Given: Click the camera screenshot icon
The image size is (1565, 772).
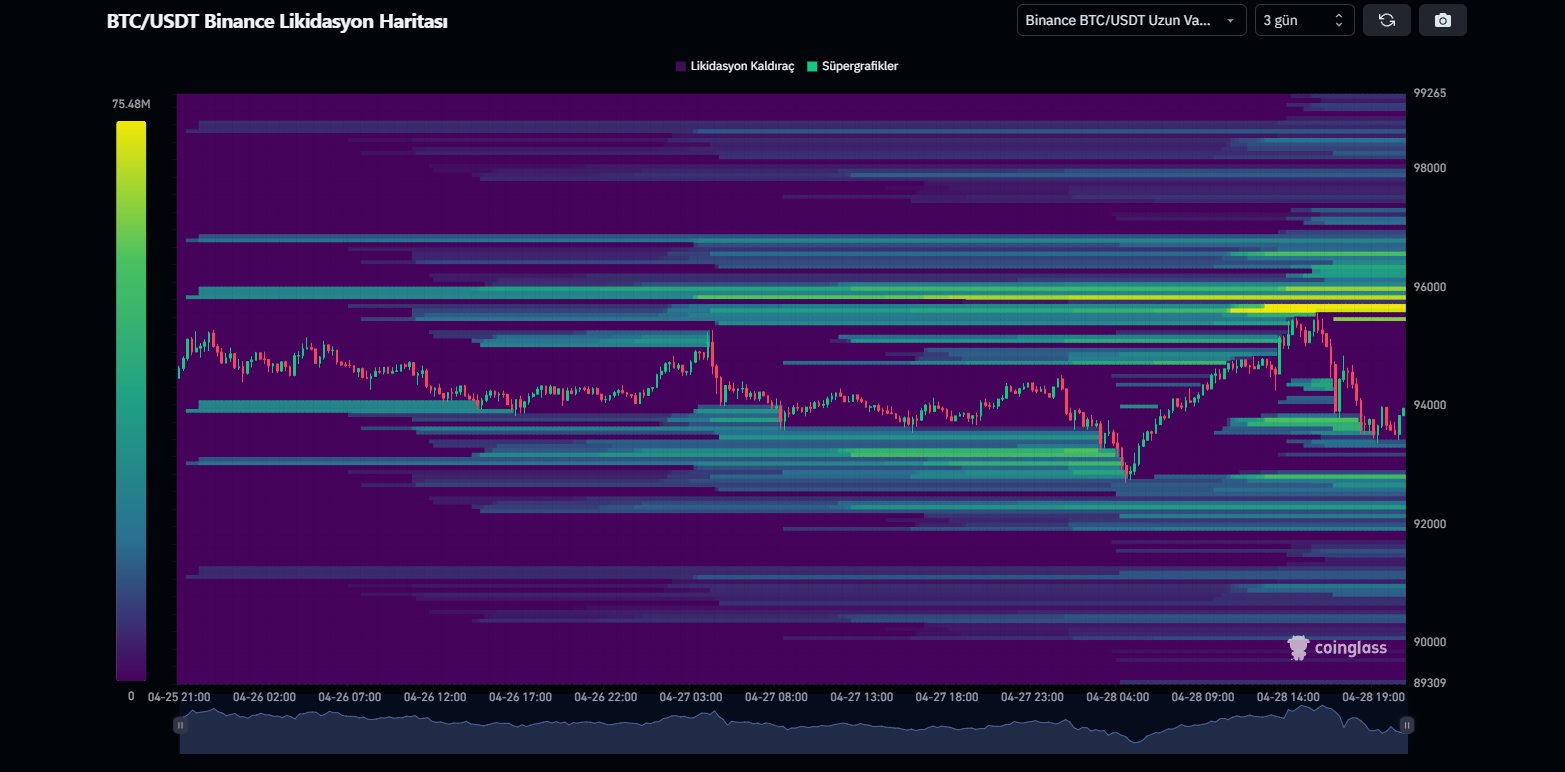Looking at the screenshot, I should 1442,20.
